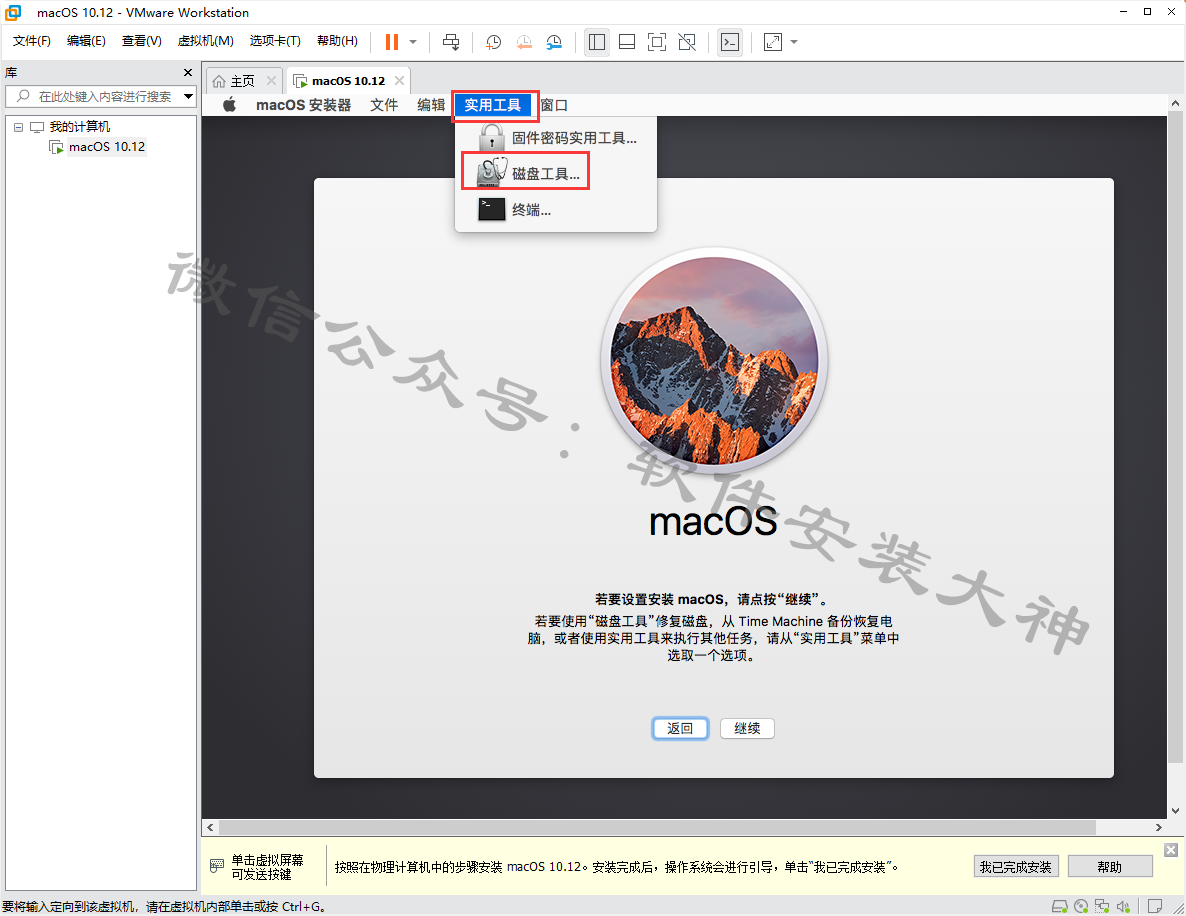
Task: Click the hard disk status icon
Action: click(1060, 906)
